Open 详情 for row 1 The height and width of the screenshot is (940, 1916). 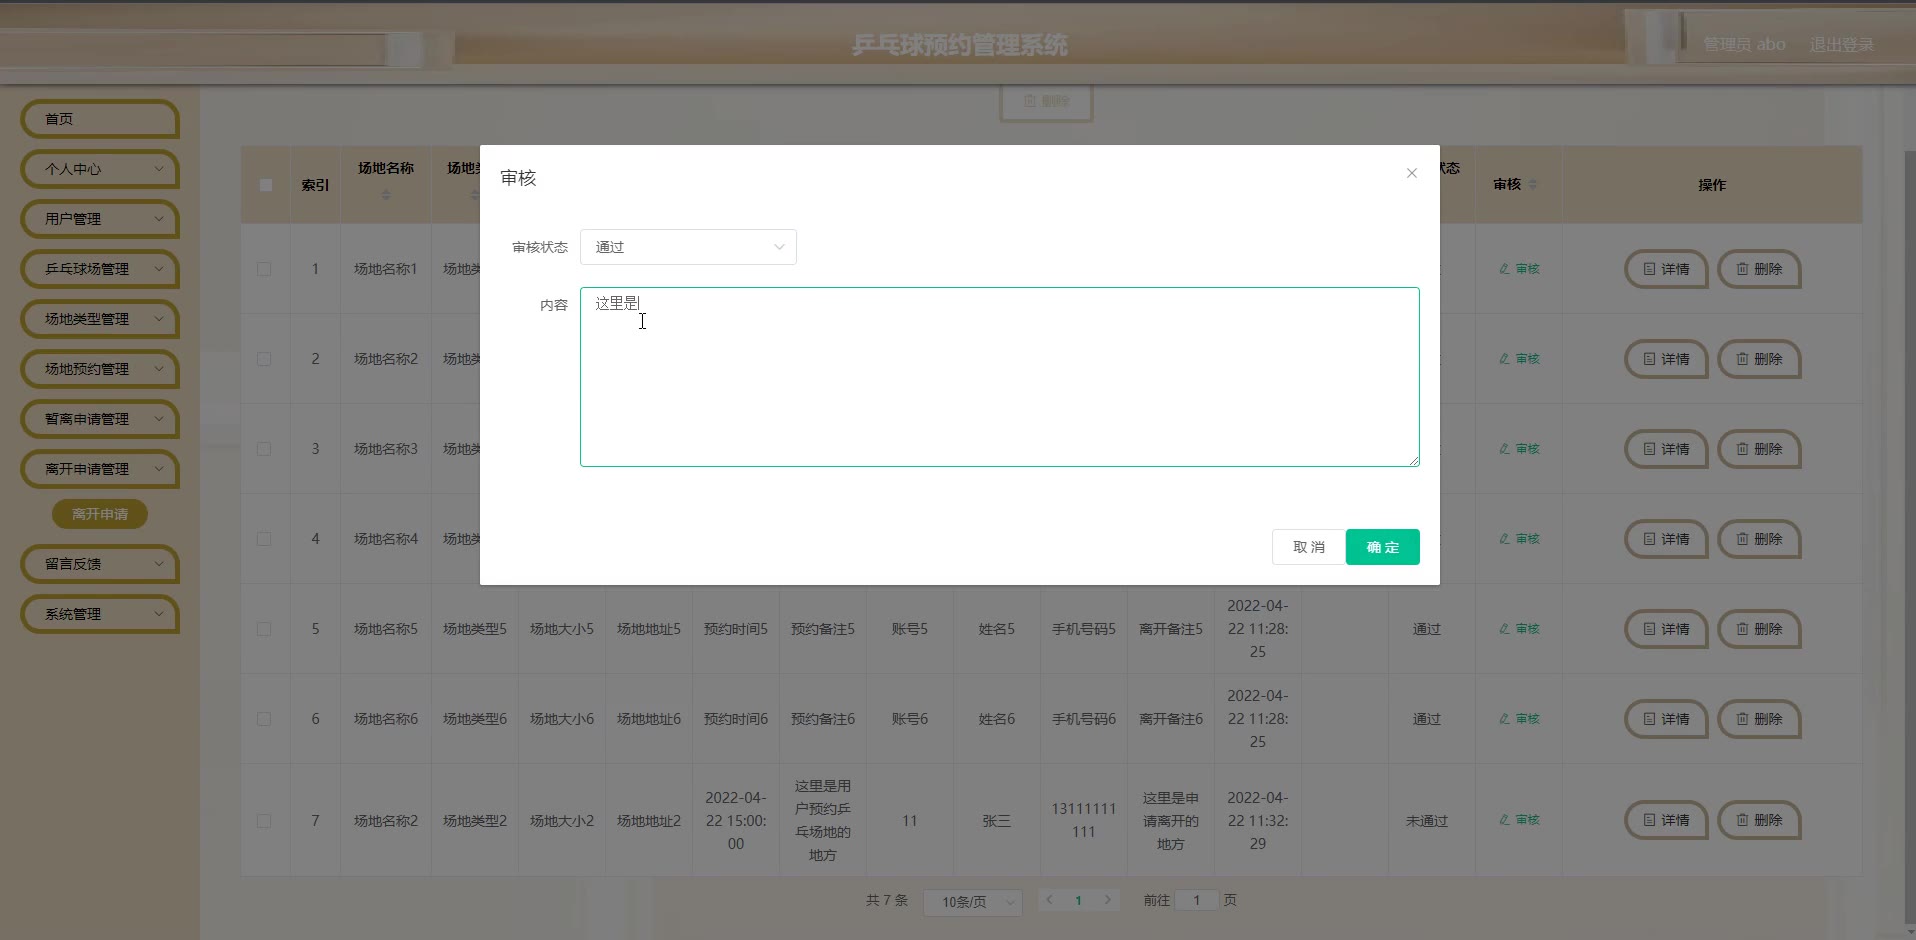(x=1665, y=269)
